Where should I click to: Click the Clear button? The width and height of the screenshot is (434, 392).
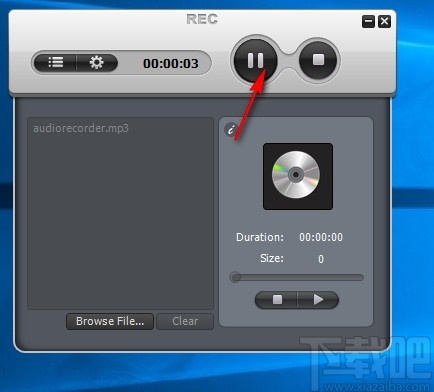[185, 321]
